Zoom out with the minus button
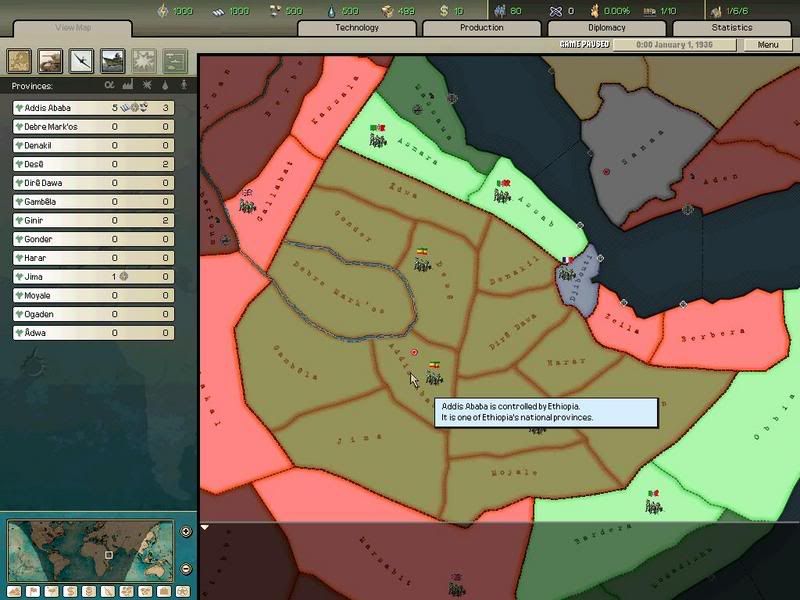 (x=186, y=569)
